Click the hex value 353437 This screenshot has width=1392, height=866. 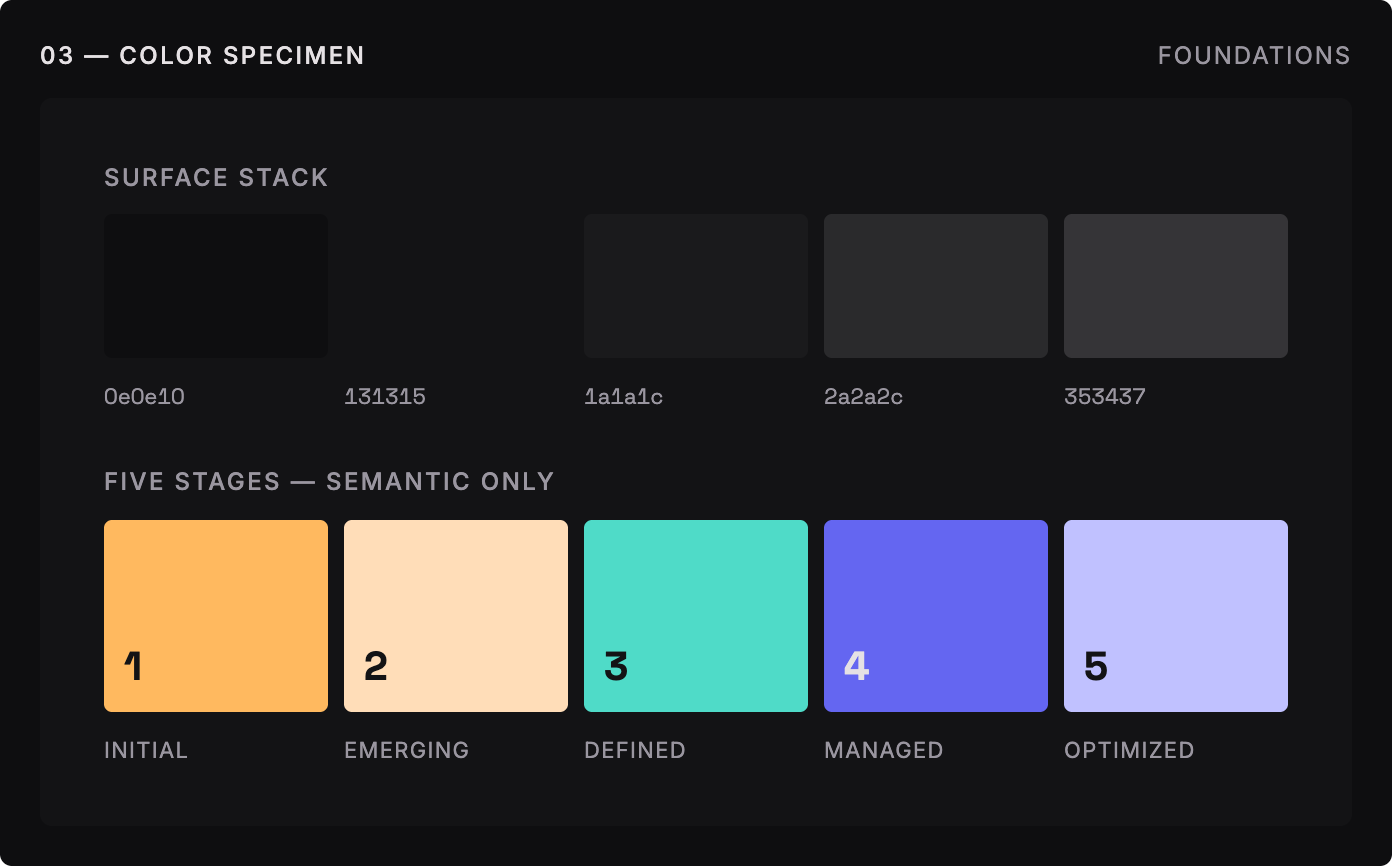(x=1105, y=397)
